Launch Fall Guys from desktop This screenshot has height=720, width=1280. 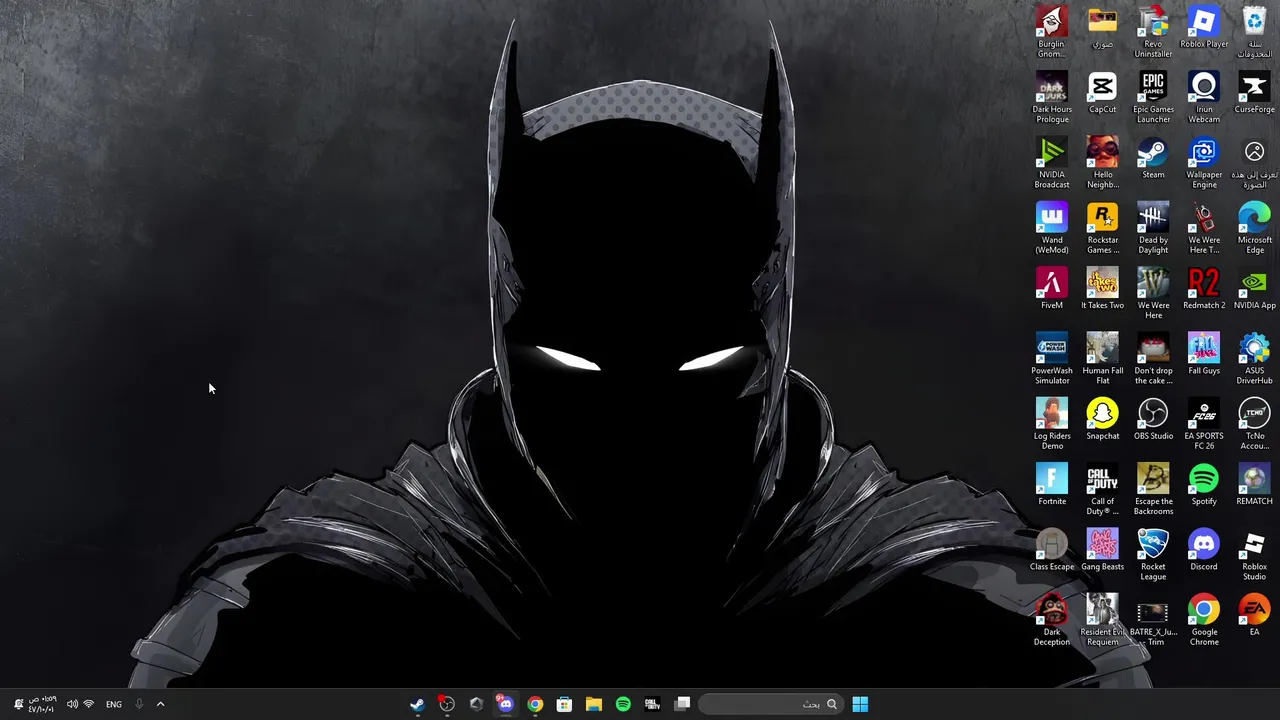click(x=1204, y=354)
